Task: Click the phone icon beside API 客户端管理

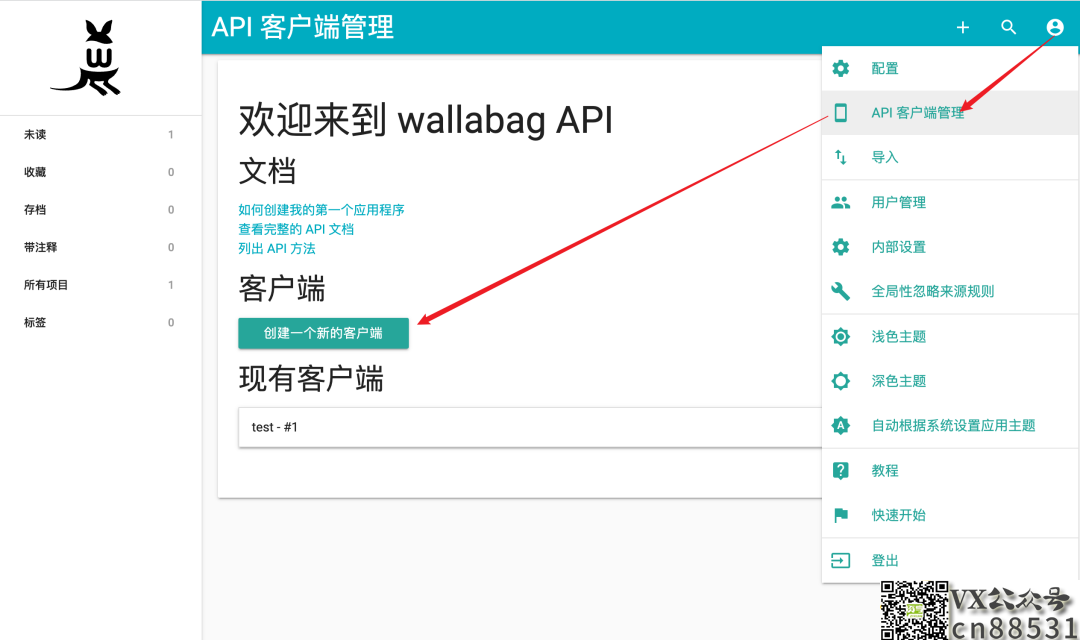Action: coord(840,112)
